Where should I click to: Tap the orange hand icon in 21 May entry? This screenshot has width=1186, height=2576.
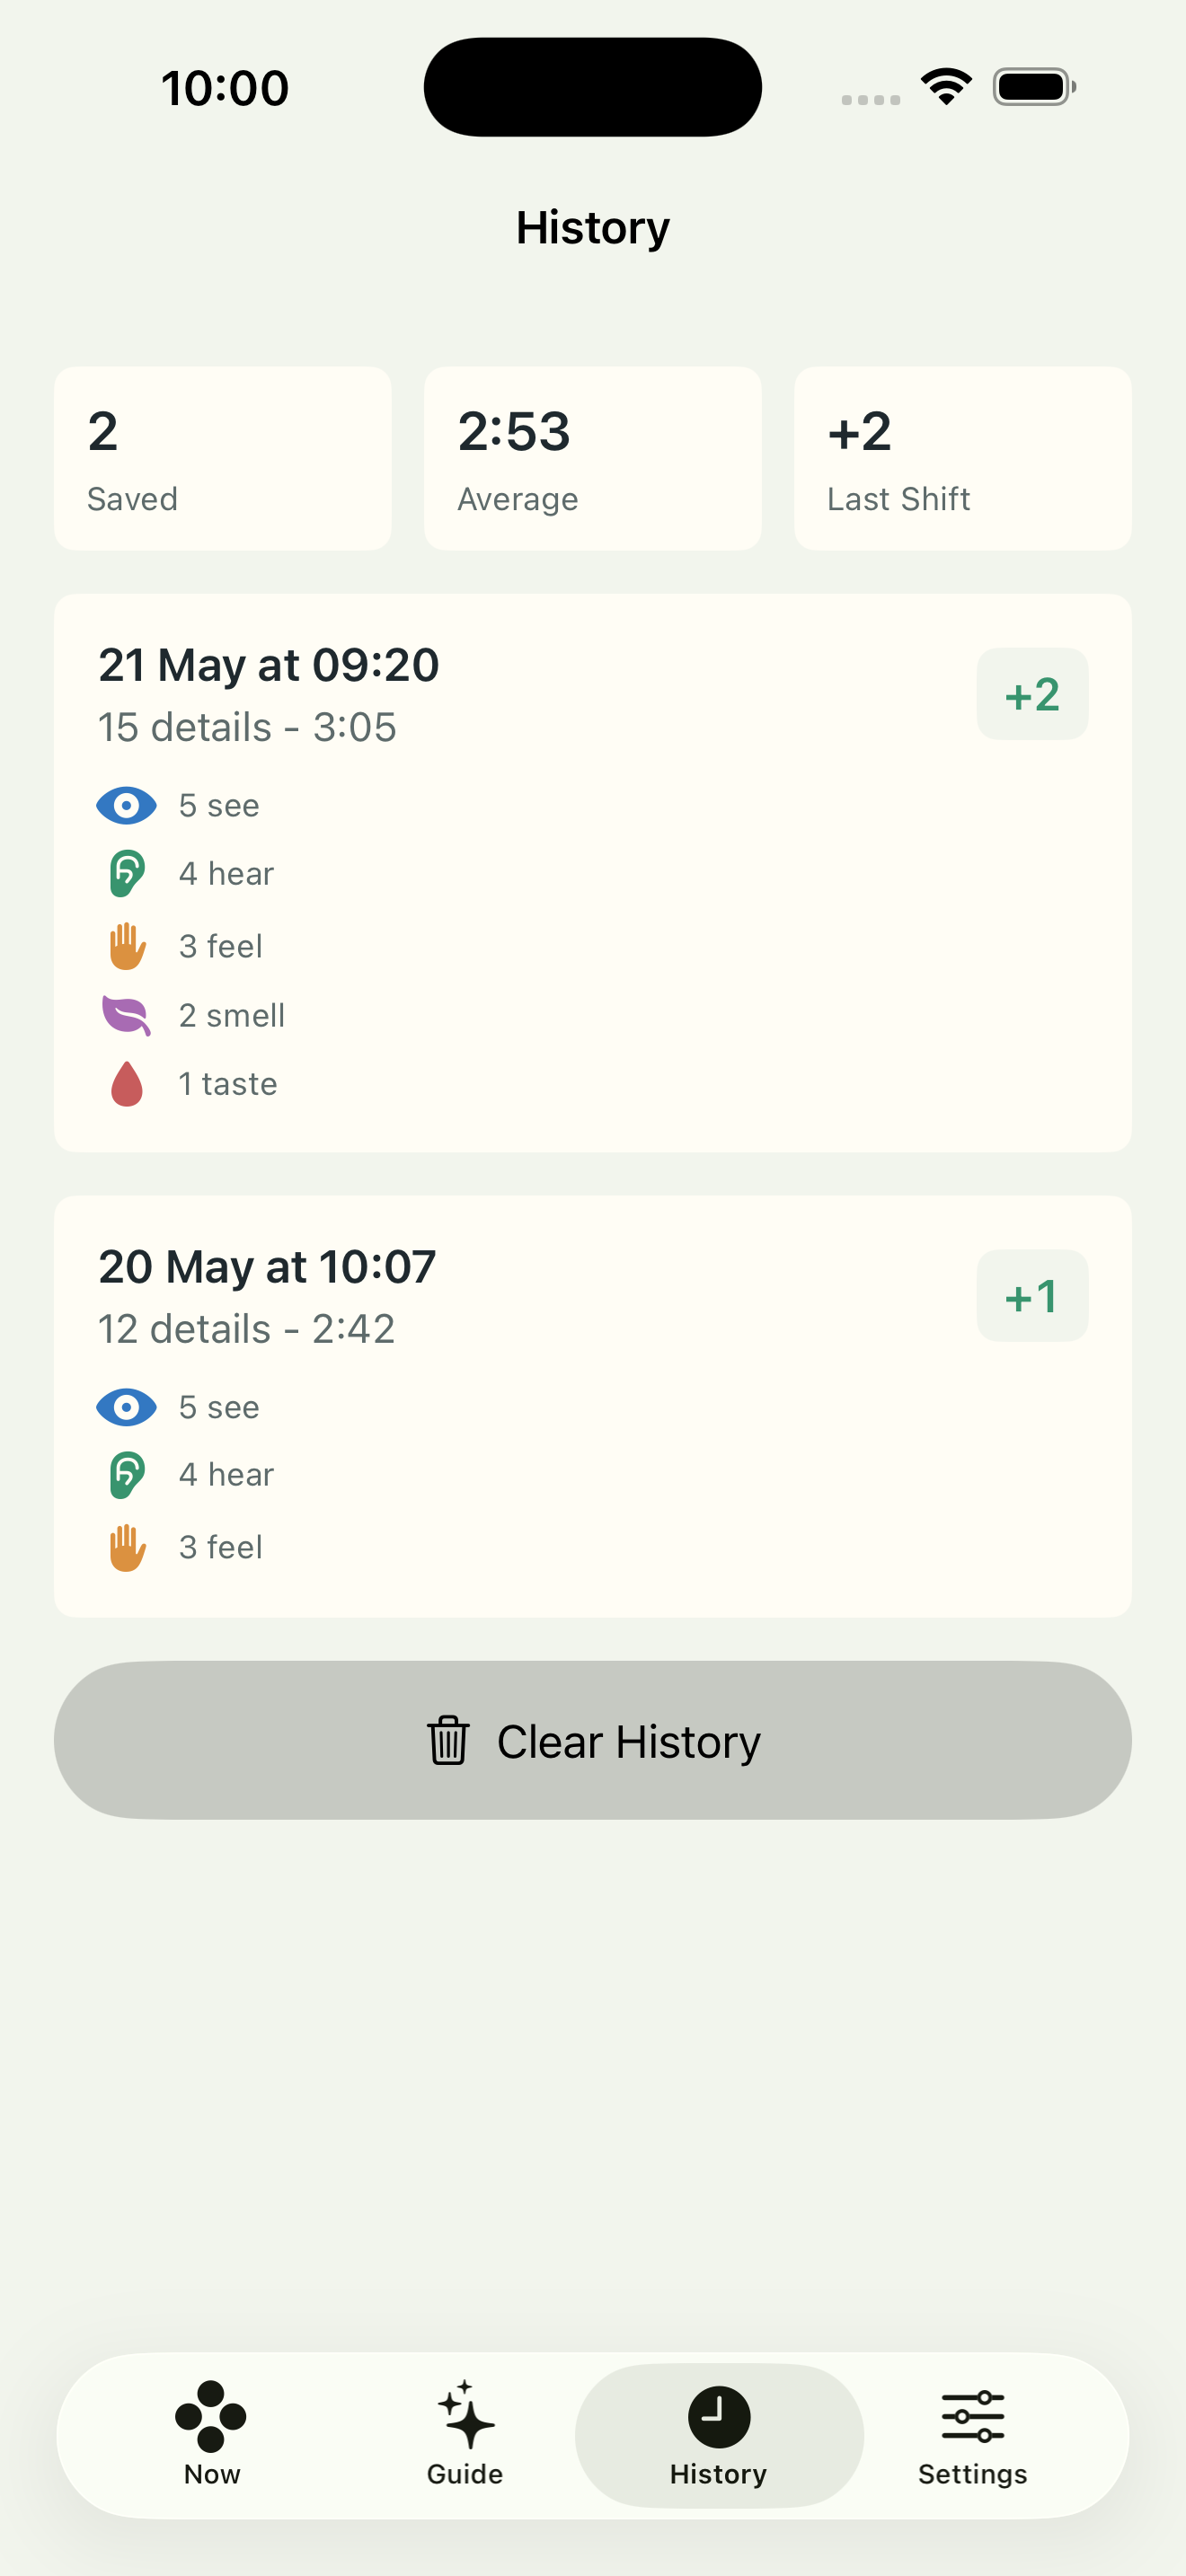127,945
